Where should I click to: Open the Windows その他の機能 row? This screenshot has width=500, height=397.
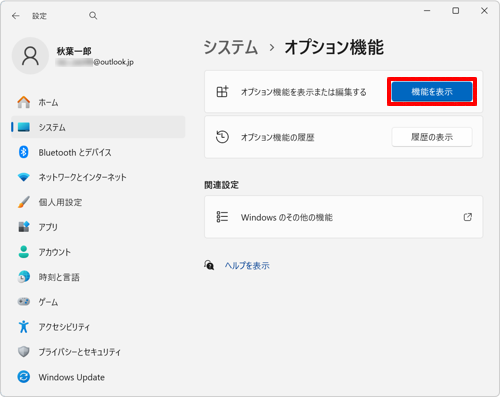(x=343, y=217)
